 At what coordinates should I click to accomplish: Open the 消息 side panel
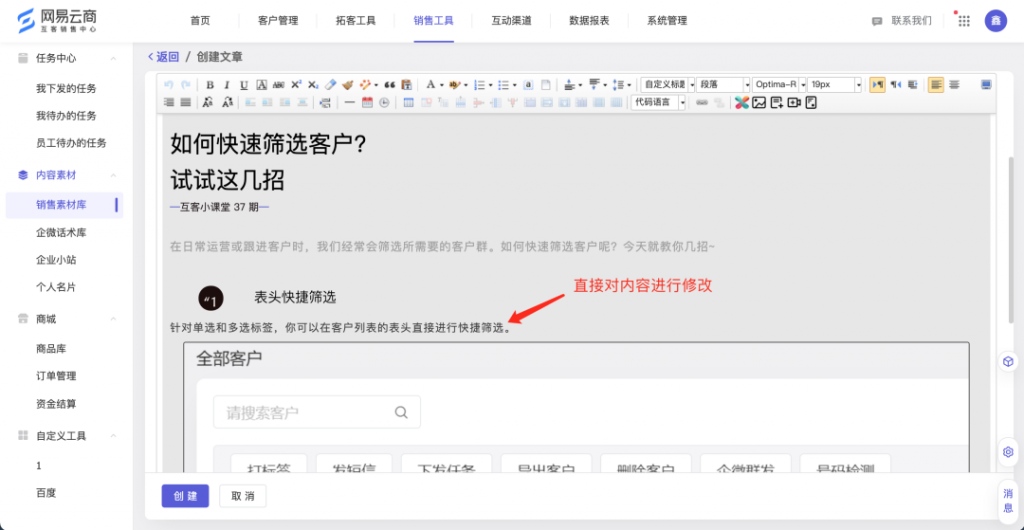[1008, 500]
